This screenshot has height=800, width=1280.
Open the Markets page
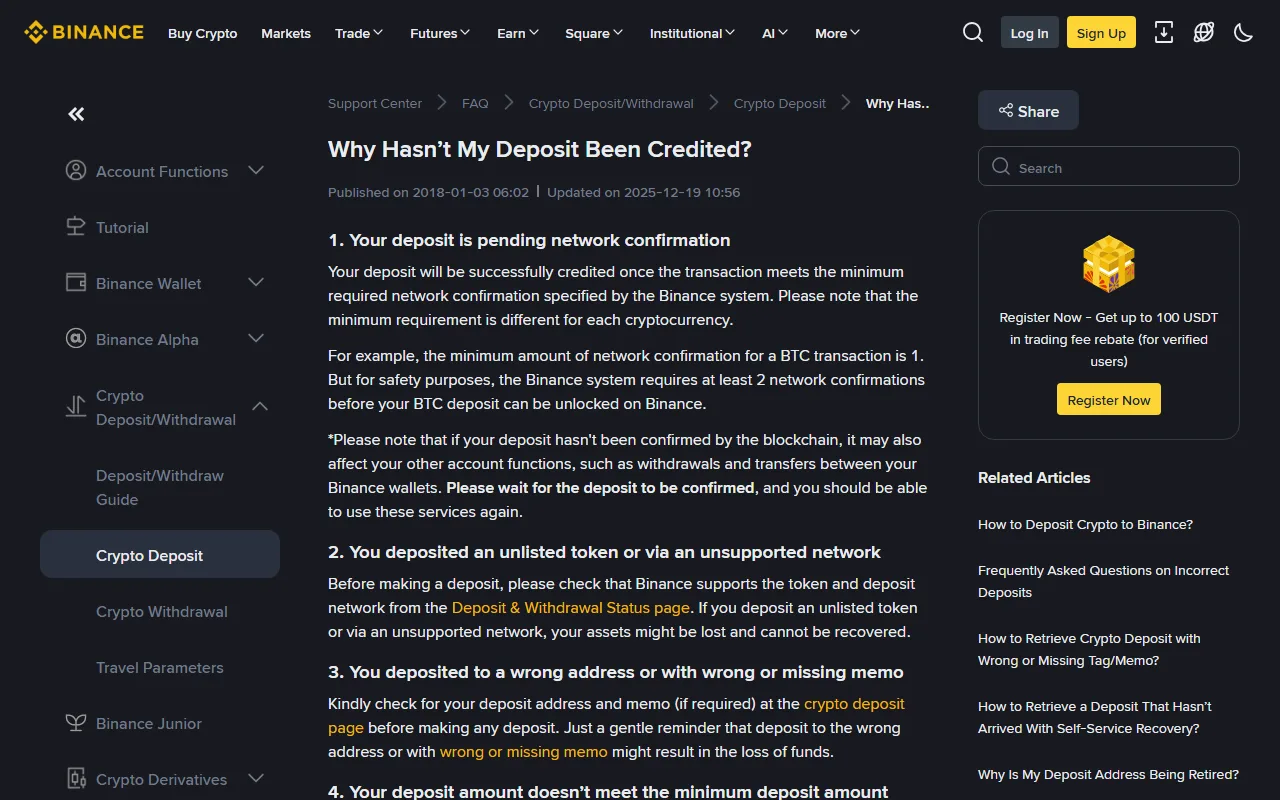coord(286,33)
